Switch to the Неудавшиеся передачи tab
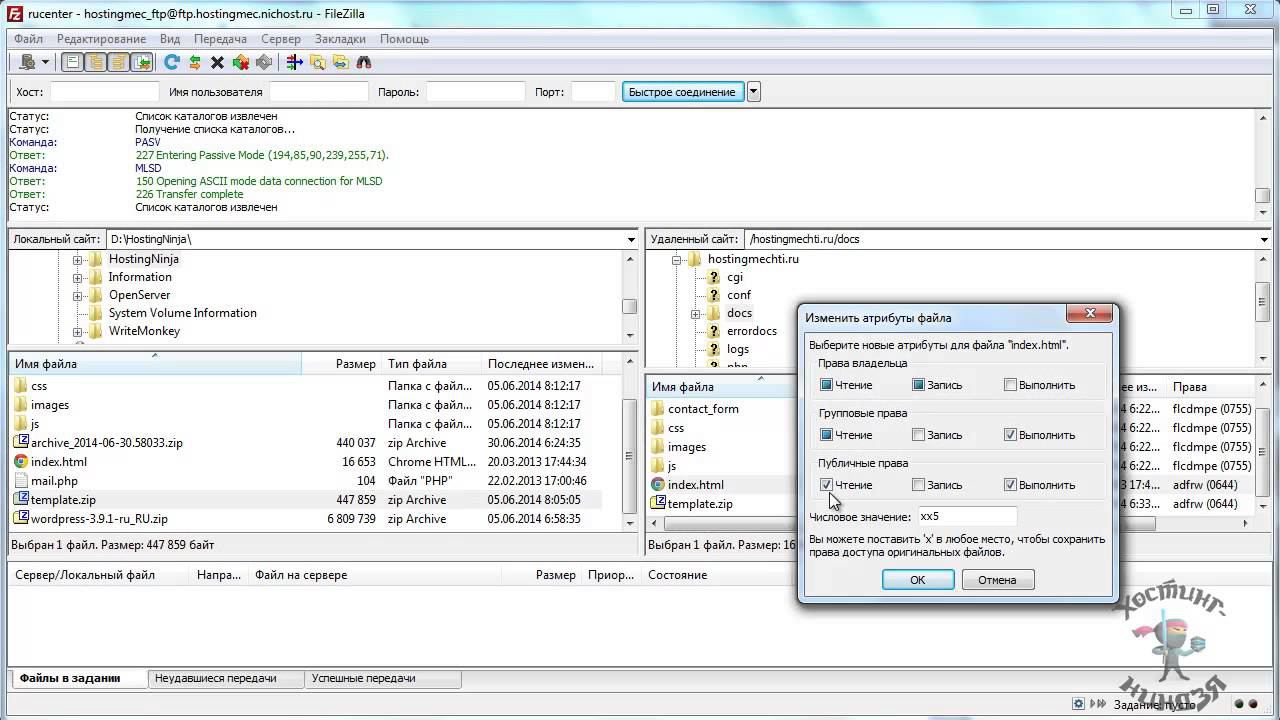This screenshot has height=720, width=1280. (x=215, y=678)
